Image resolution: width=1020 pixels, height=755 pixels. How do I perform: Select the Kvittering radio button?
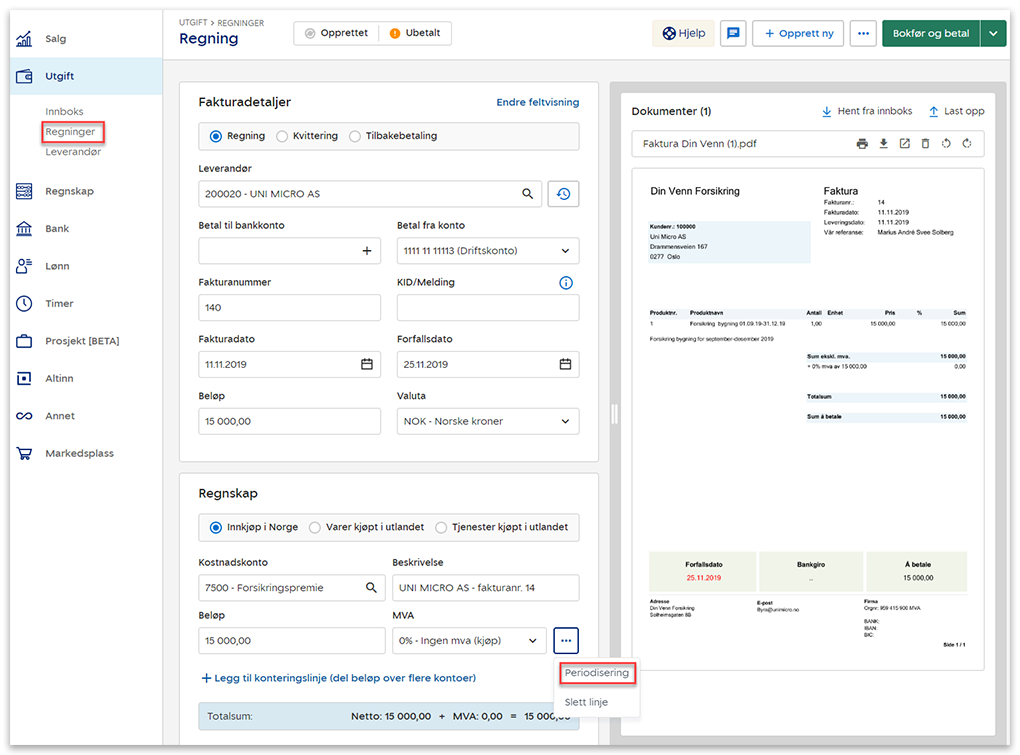click(282, 136)
